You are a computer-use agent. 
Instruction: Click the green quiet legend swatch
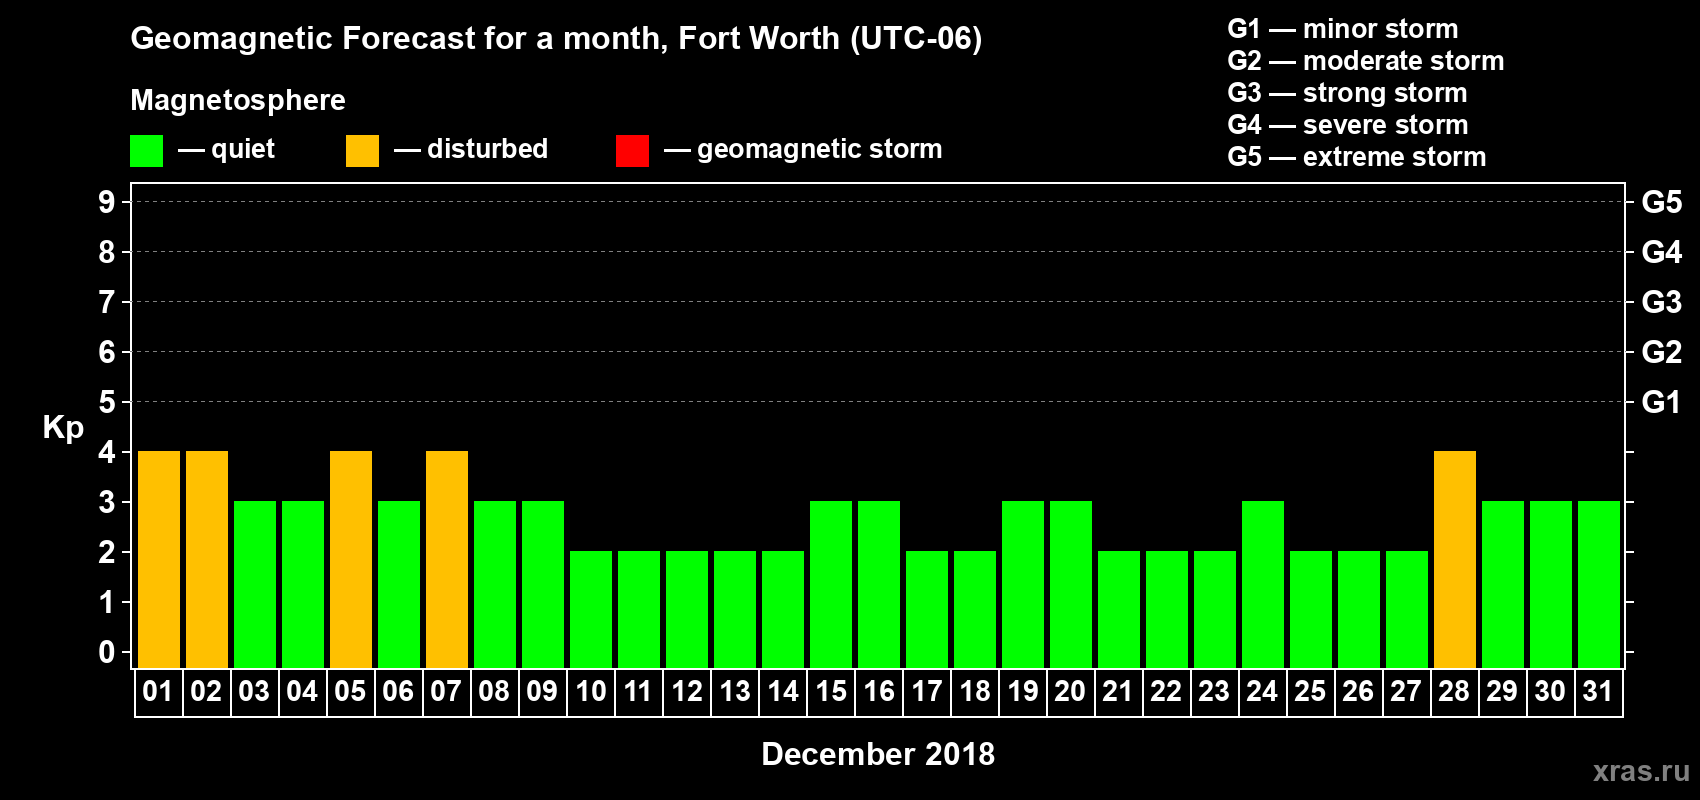pyautogui.click(x=146, y=151)
